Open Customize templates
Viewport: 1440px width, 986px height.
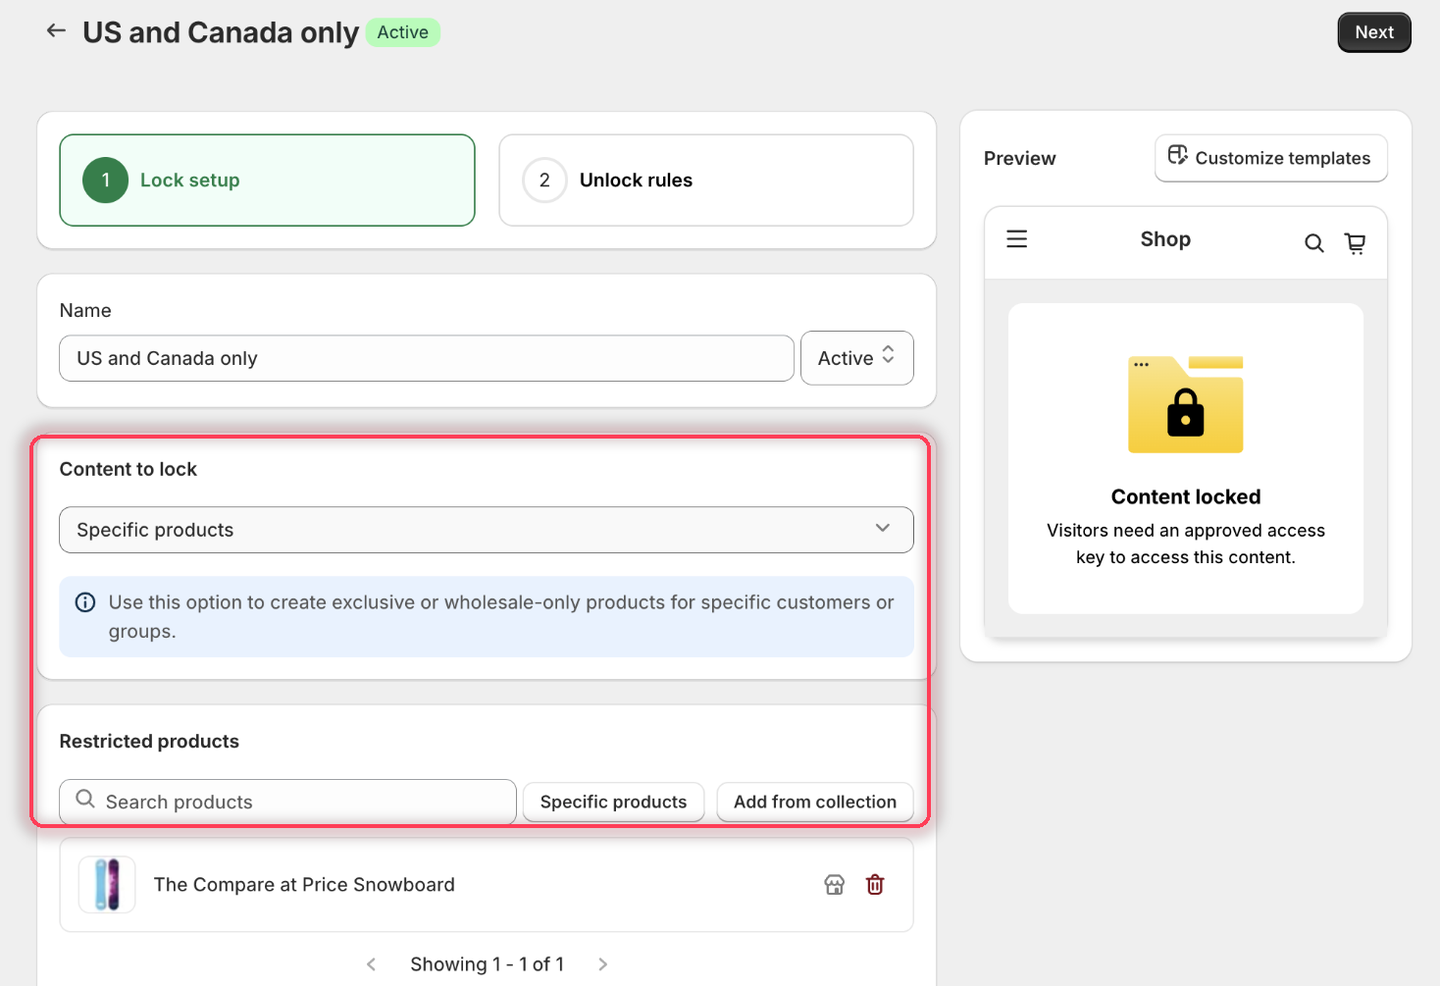tap(1271, 158)
